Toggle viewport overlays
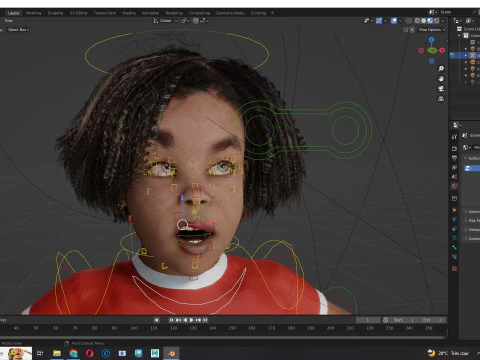480x360 pixels. click(394, 21)
